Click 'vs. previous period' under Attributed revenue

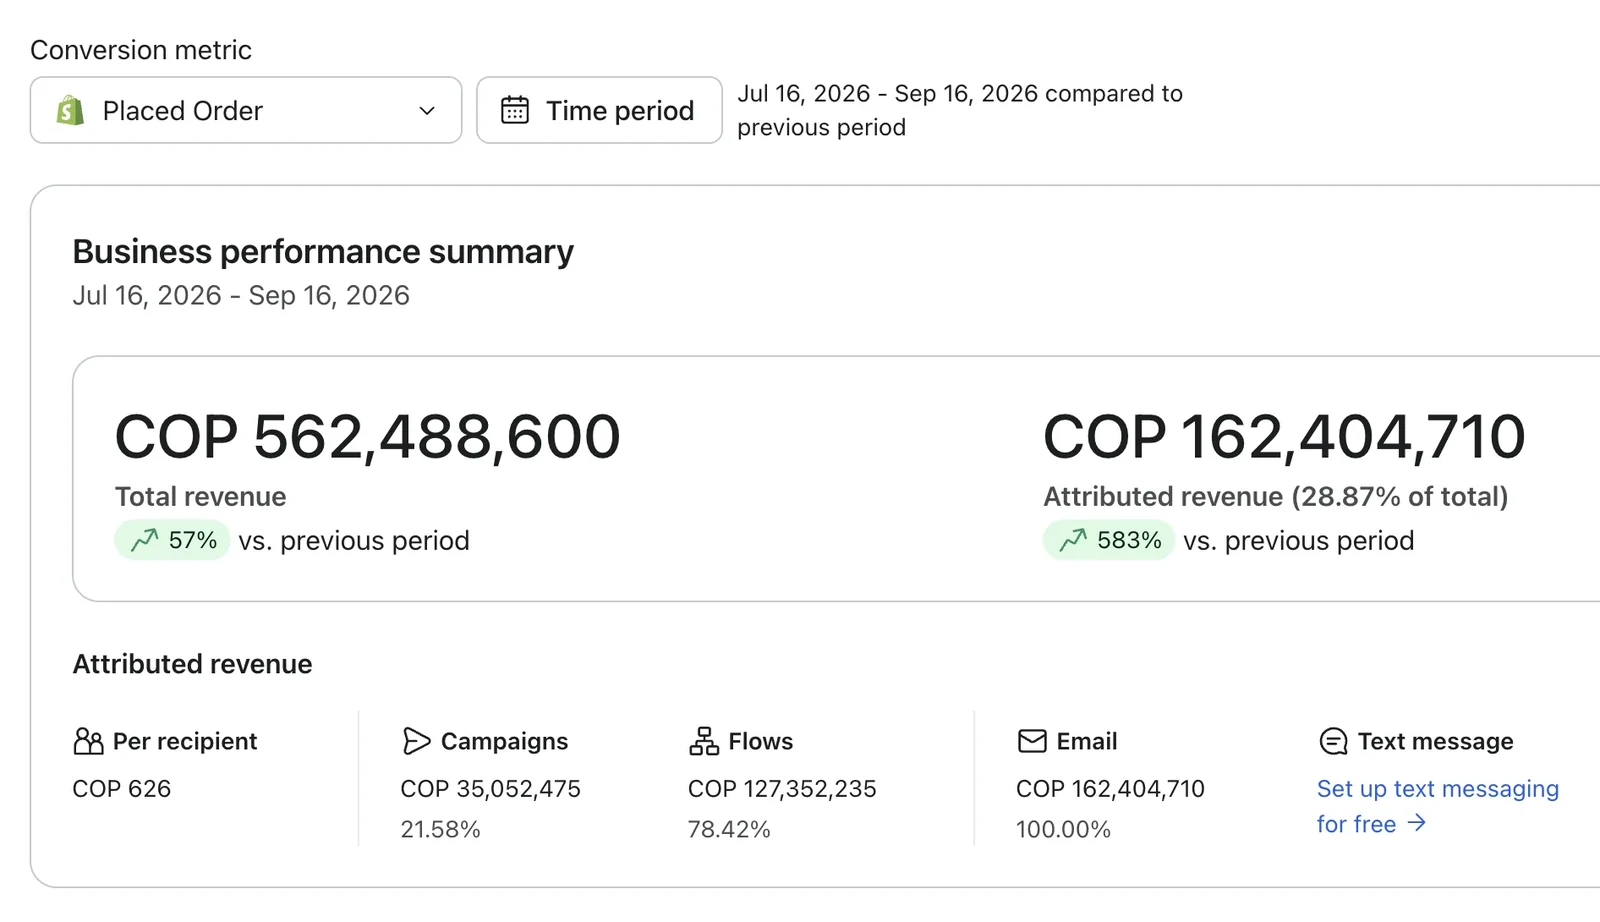coord(1299,541)
